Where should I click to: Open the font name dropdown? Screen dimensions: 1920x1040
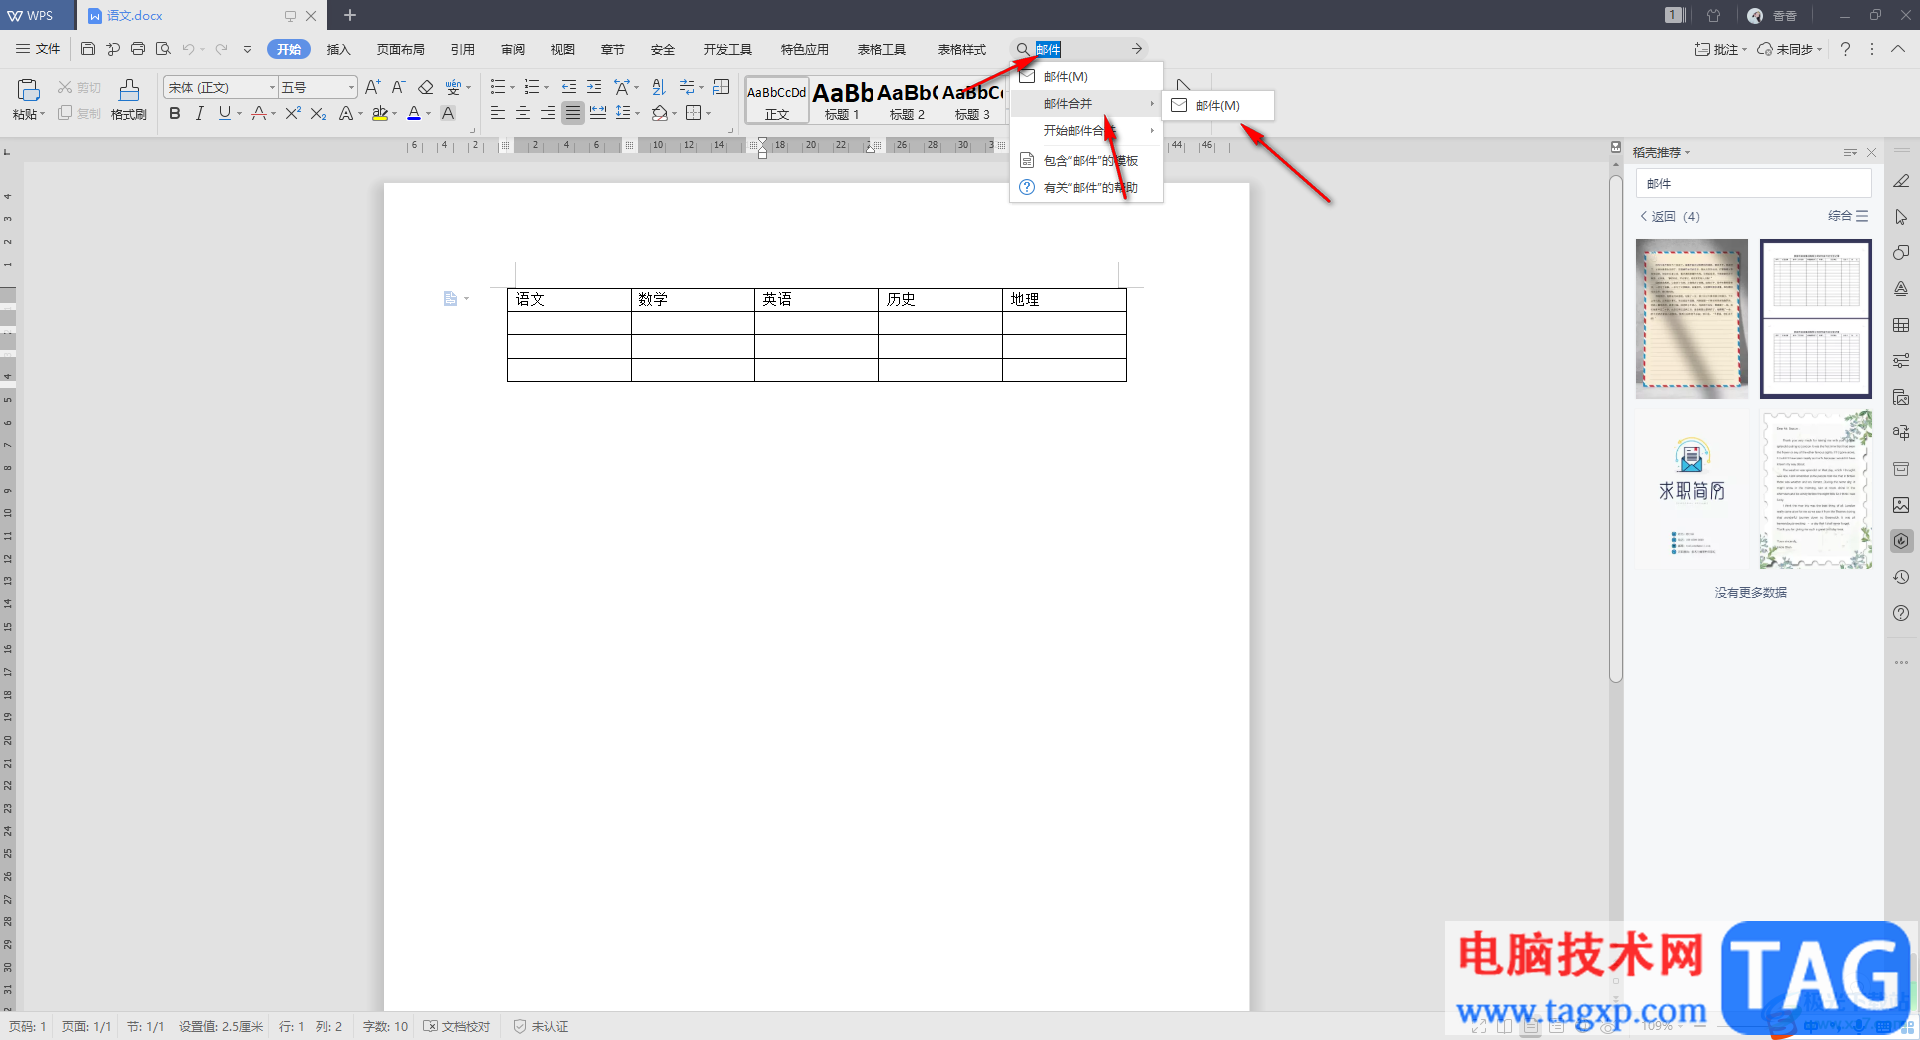click(272, 88)
